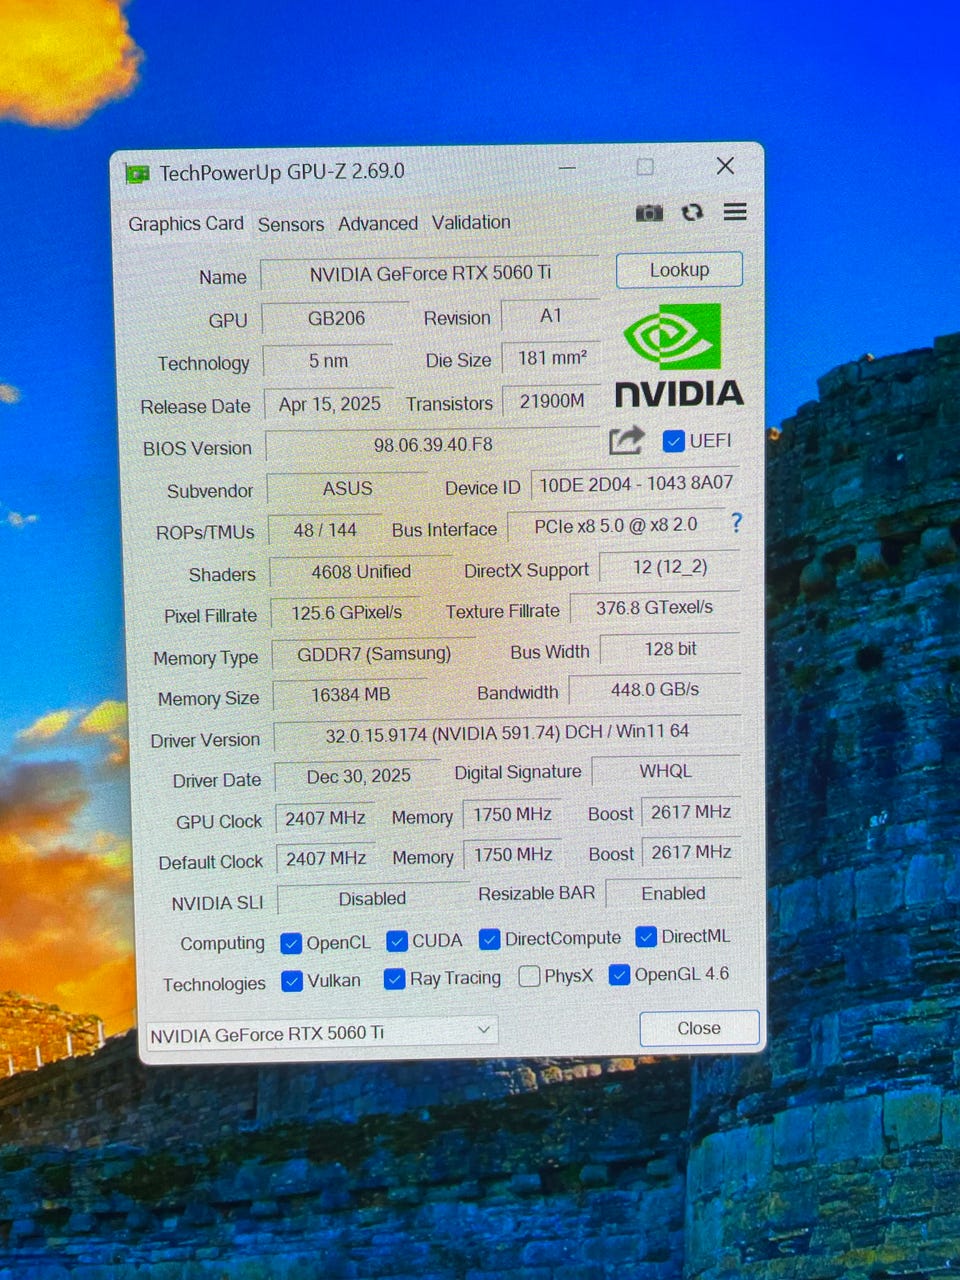Close GPU-Z with the title bar X
The width and height of the screenshot is (960, 1280).
click(x=726, y=166)
